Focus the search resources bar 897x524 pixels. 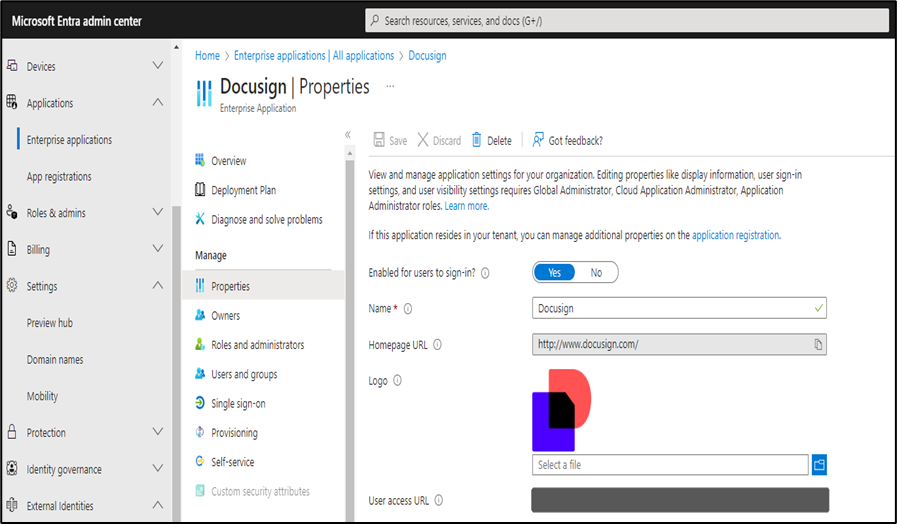(625, 20)
